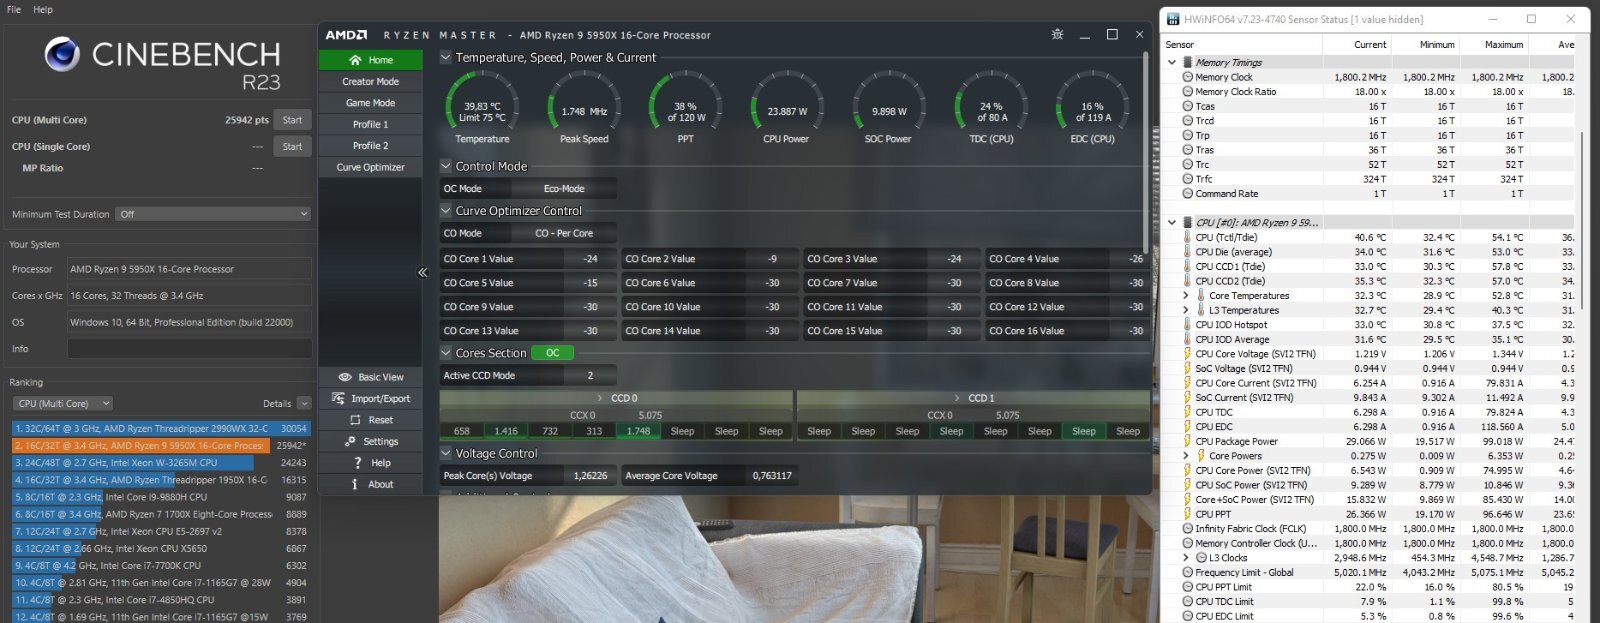
Task: Click the Cinebench R23 logo icon
Action: click(62, 55)
